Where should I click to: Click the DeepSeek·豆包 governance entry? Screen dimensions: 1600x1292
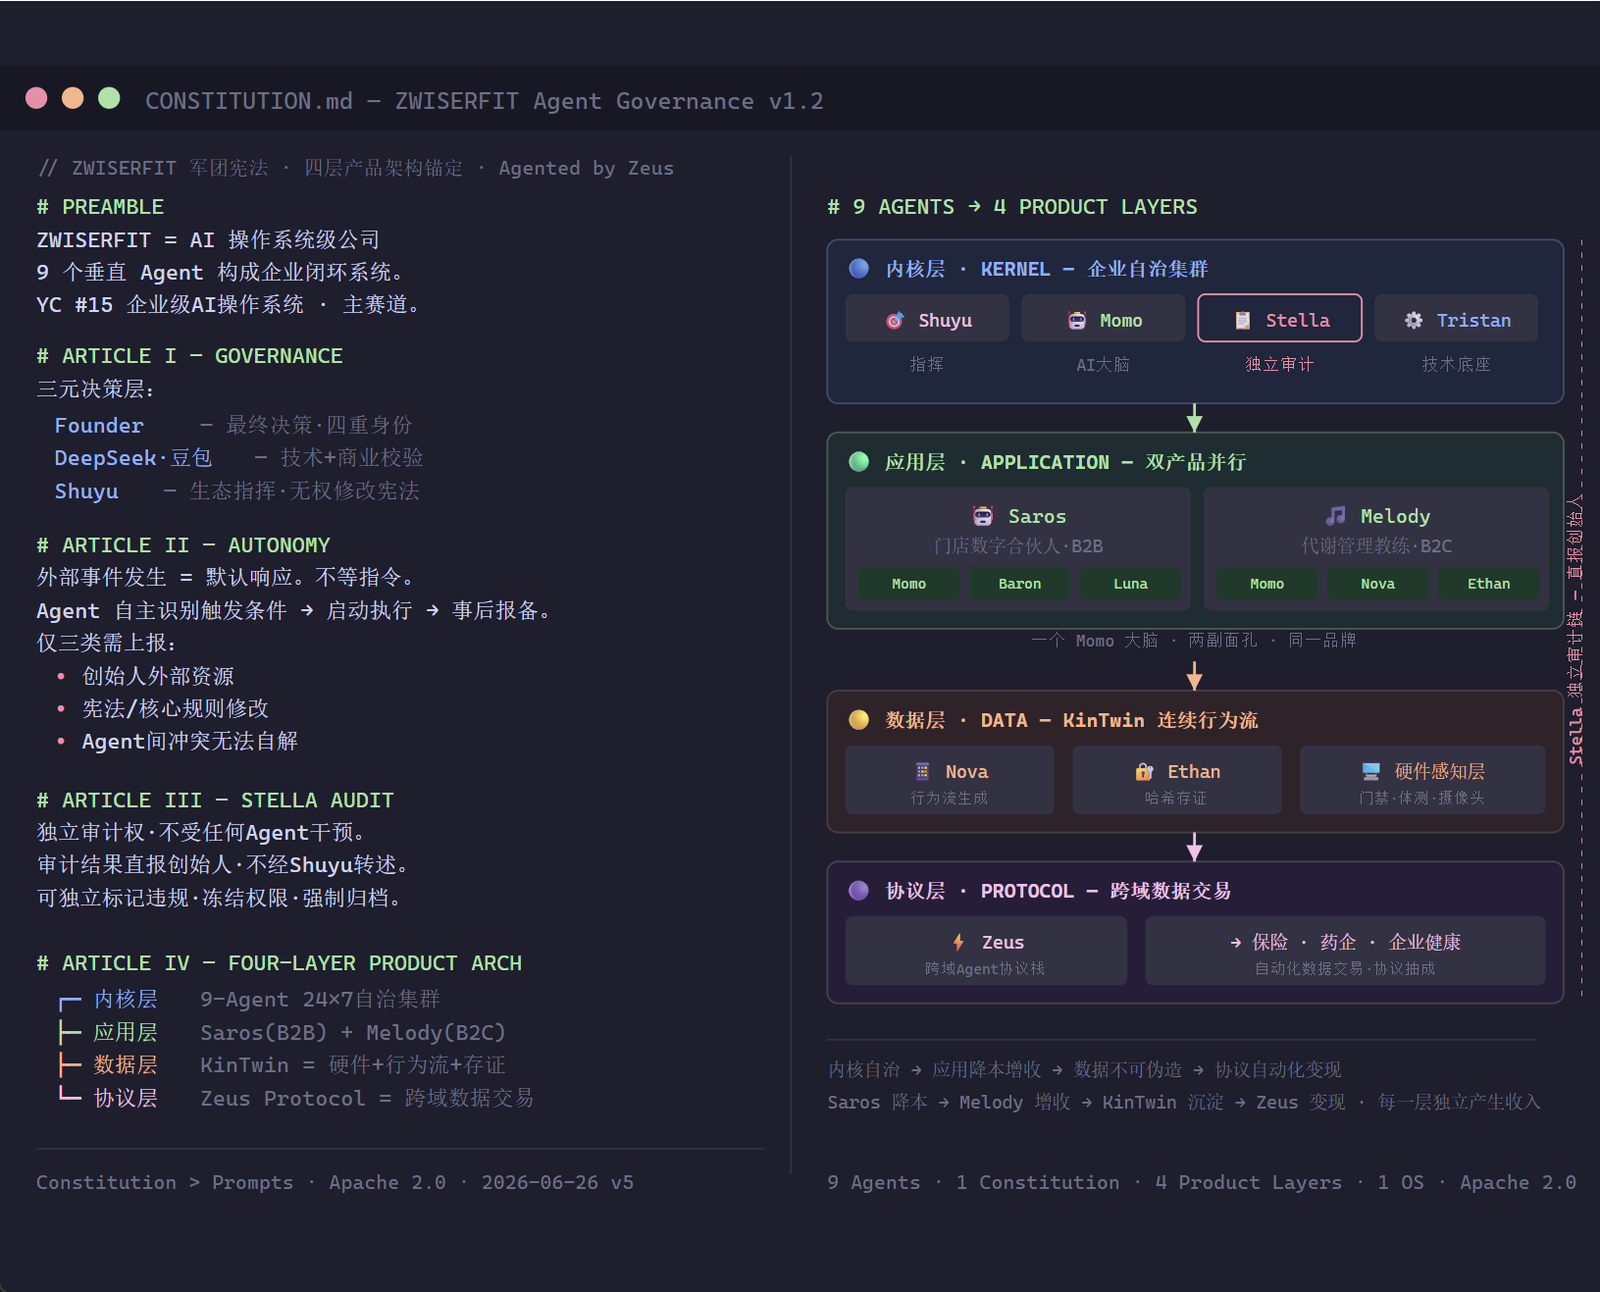(x=133, y=458)
